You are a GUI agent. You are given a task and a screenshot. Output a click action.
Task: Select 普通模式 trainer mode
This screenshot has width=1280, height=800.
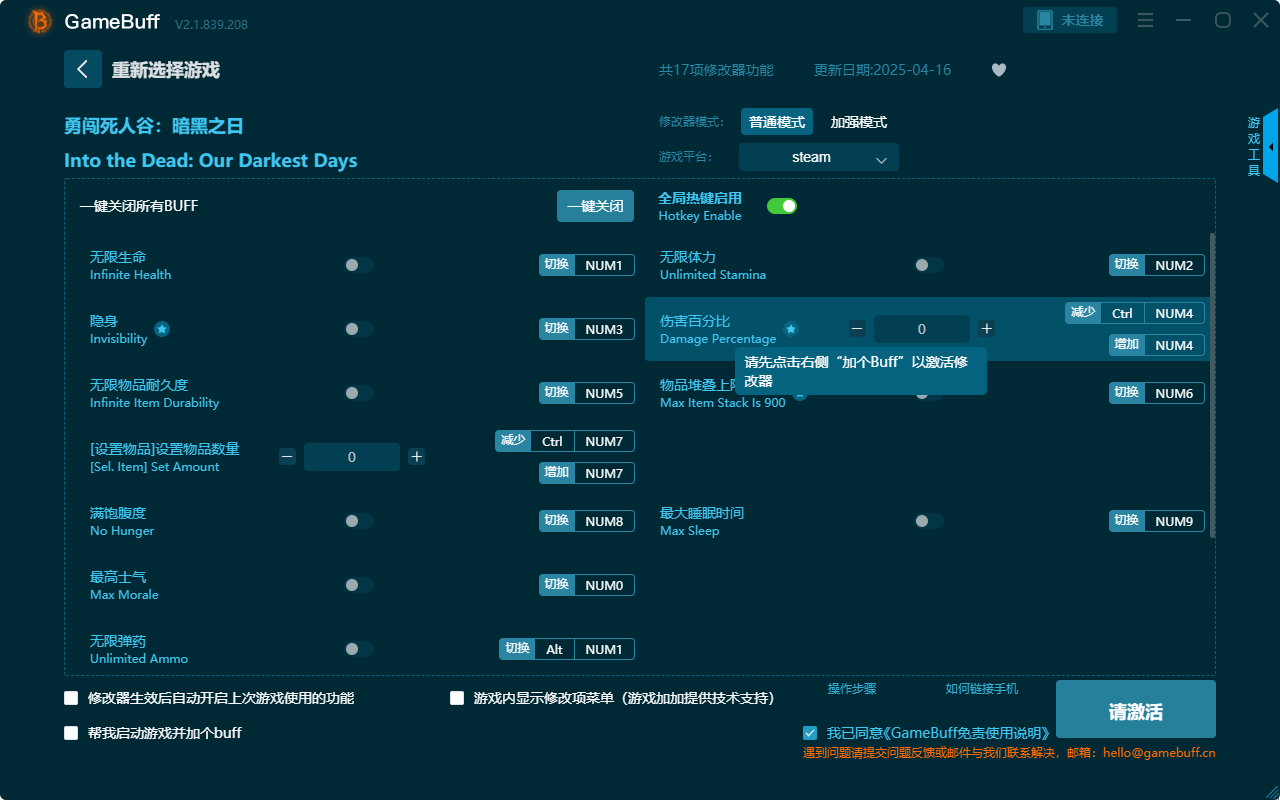776,121
